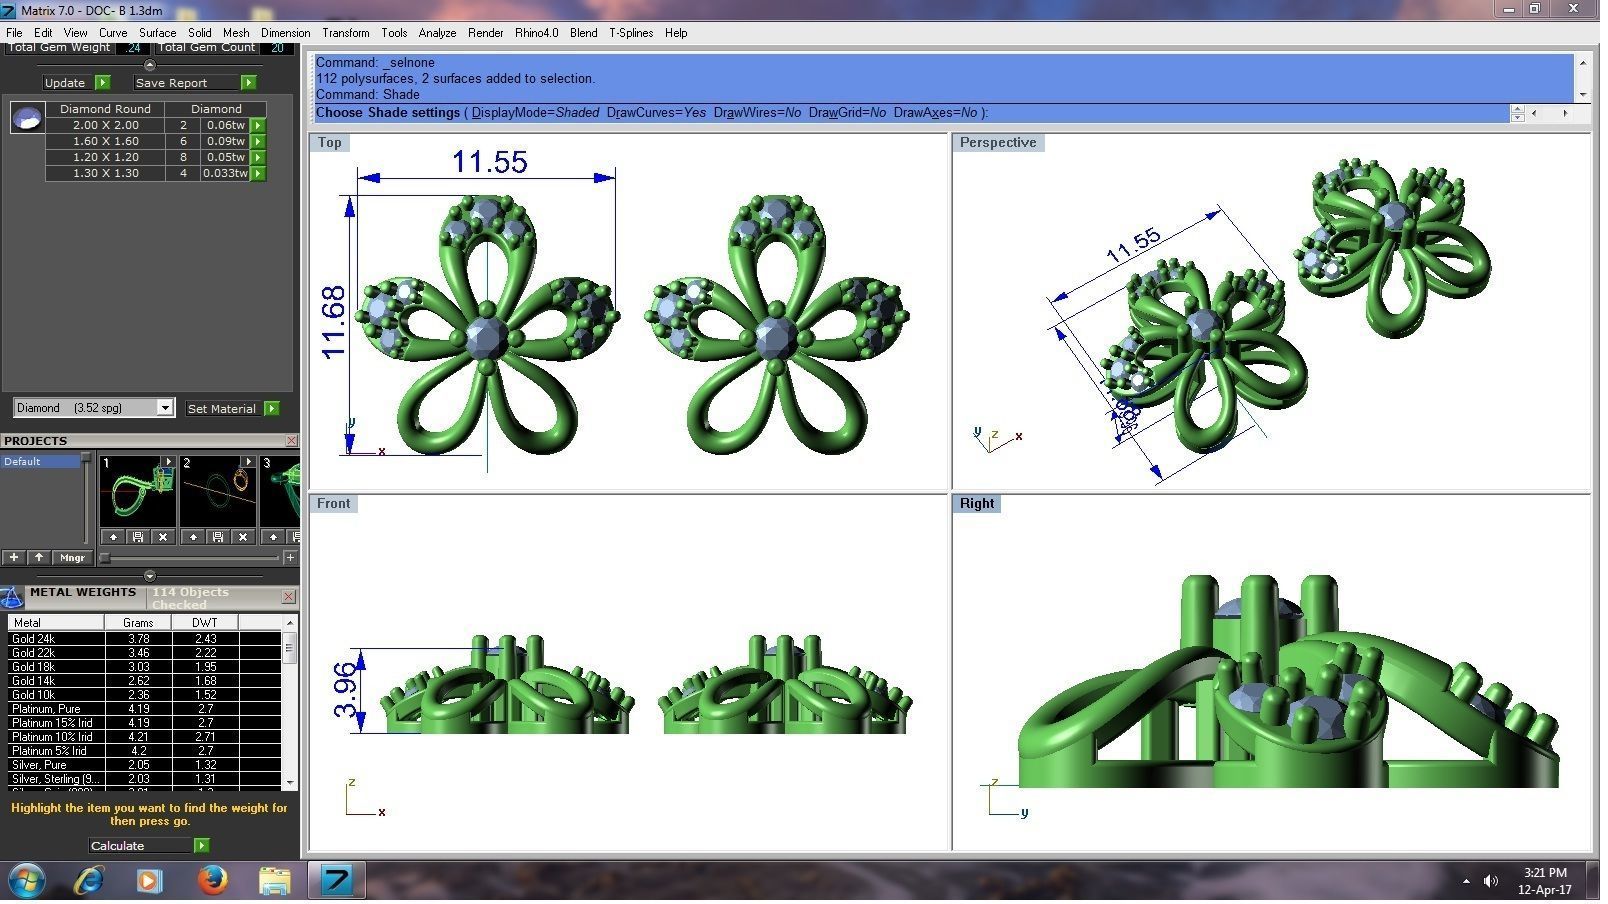Click the play arrow on project thumbnail 1
Image resolution: width=1608 pixels, height=904 pixels.
click(169, 464)
